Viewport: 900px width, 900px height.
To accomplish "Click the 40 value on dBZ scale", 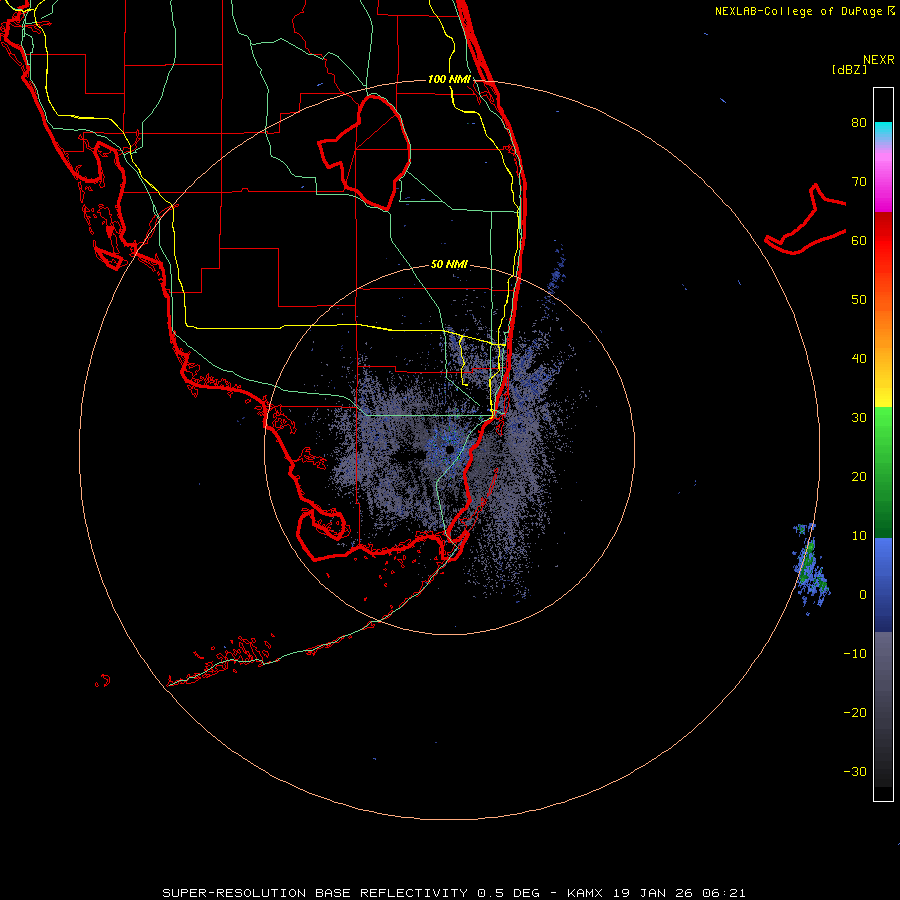I will (859, 359).
